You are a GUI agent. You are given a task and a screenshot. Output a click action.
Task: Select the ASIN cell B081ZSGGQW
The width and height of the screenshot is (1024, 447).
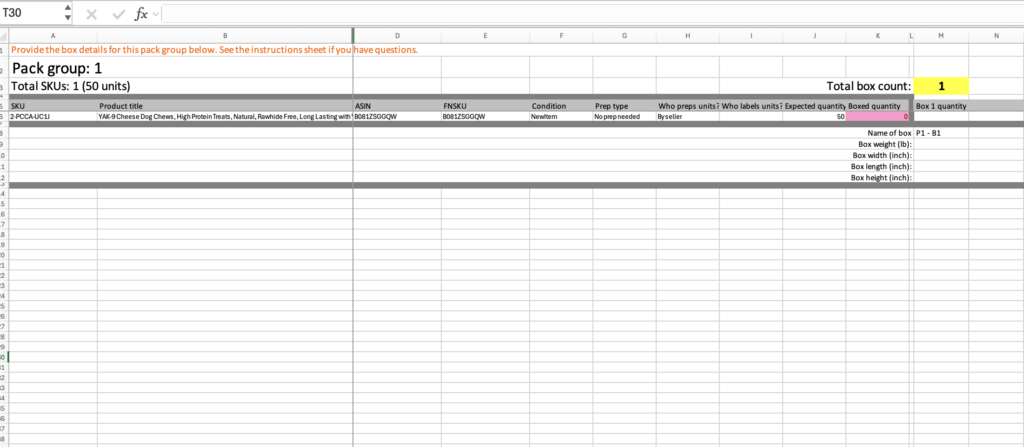click(x=397, y=117)
